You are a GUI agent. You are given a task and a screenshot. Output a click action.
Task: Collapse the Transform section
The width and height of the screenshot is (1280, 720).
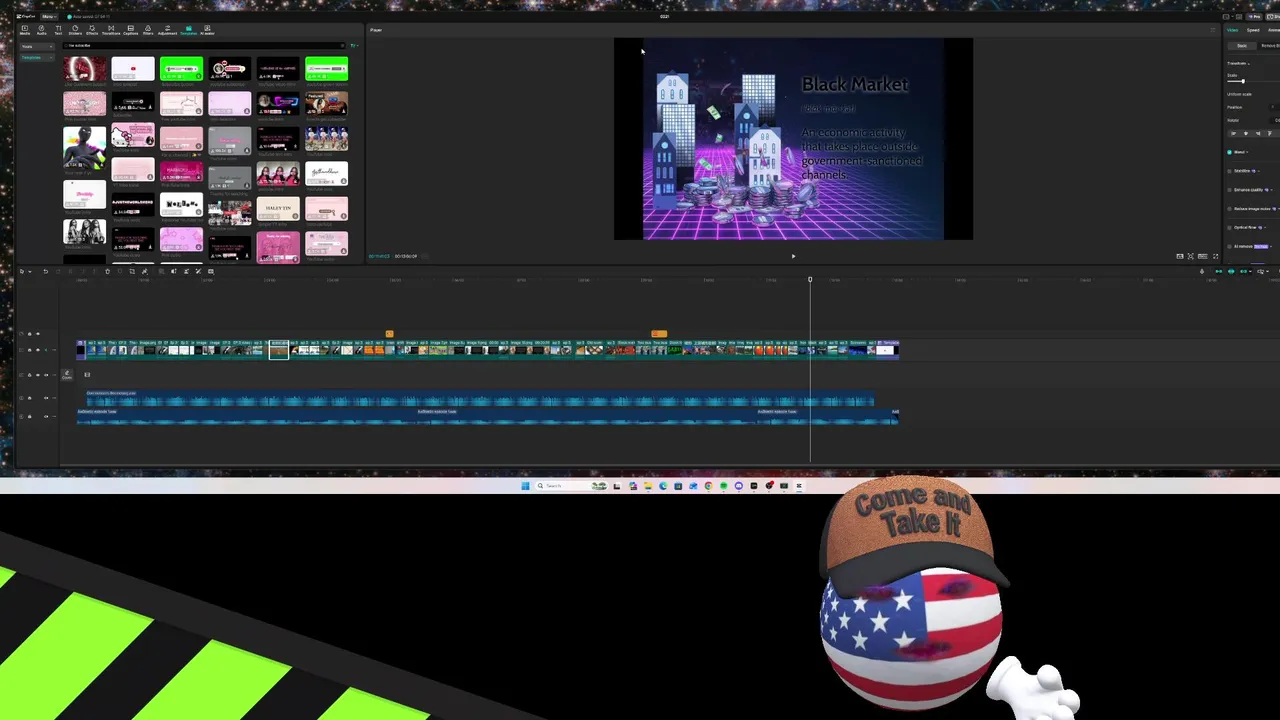point(1248,64)
